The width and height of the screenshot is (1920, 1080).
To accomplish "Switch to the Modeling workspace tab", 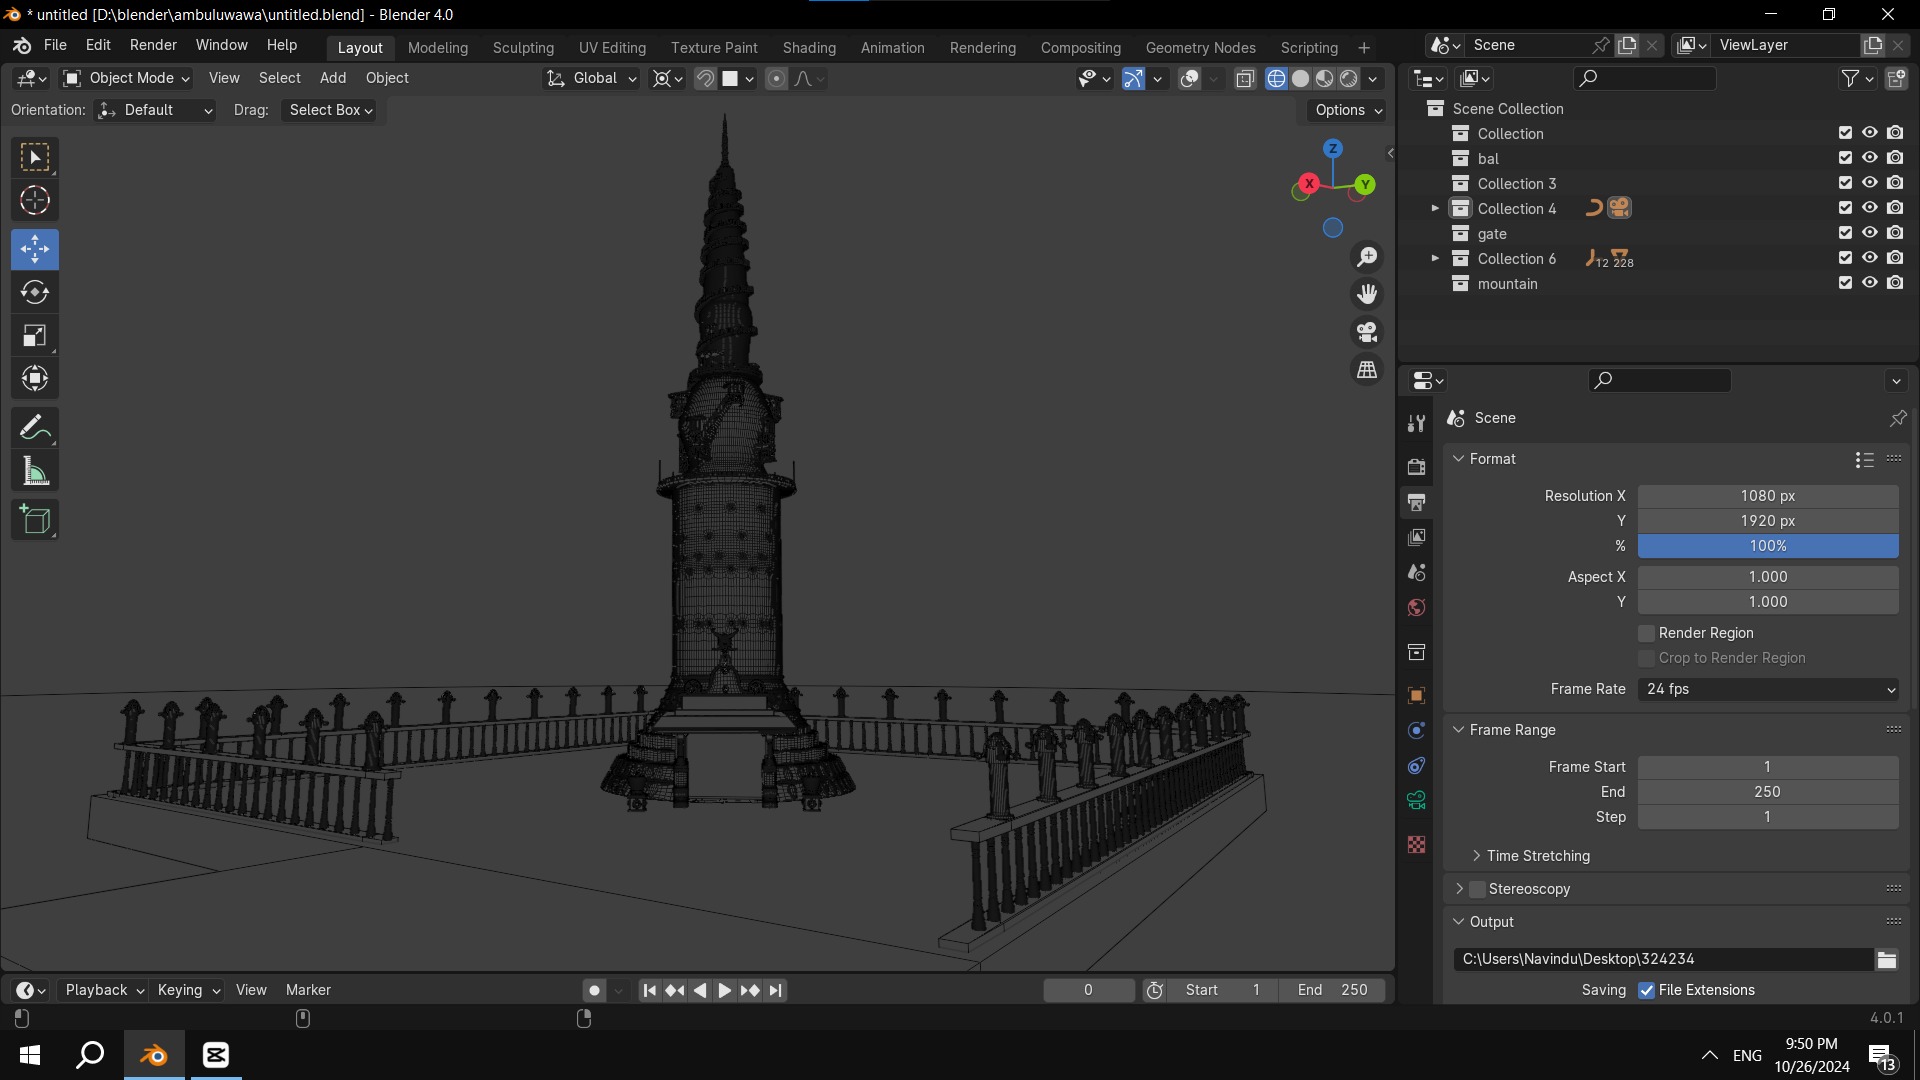I will coord(438,47).
